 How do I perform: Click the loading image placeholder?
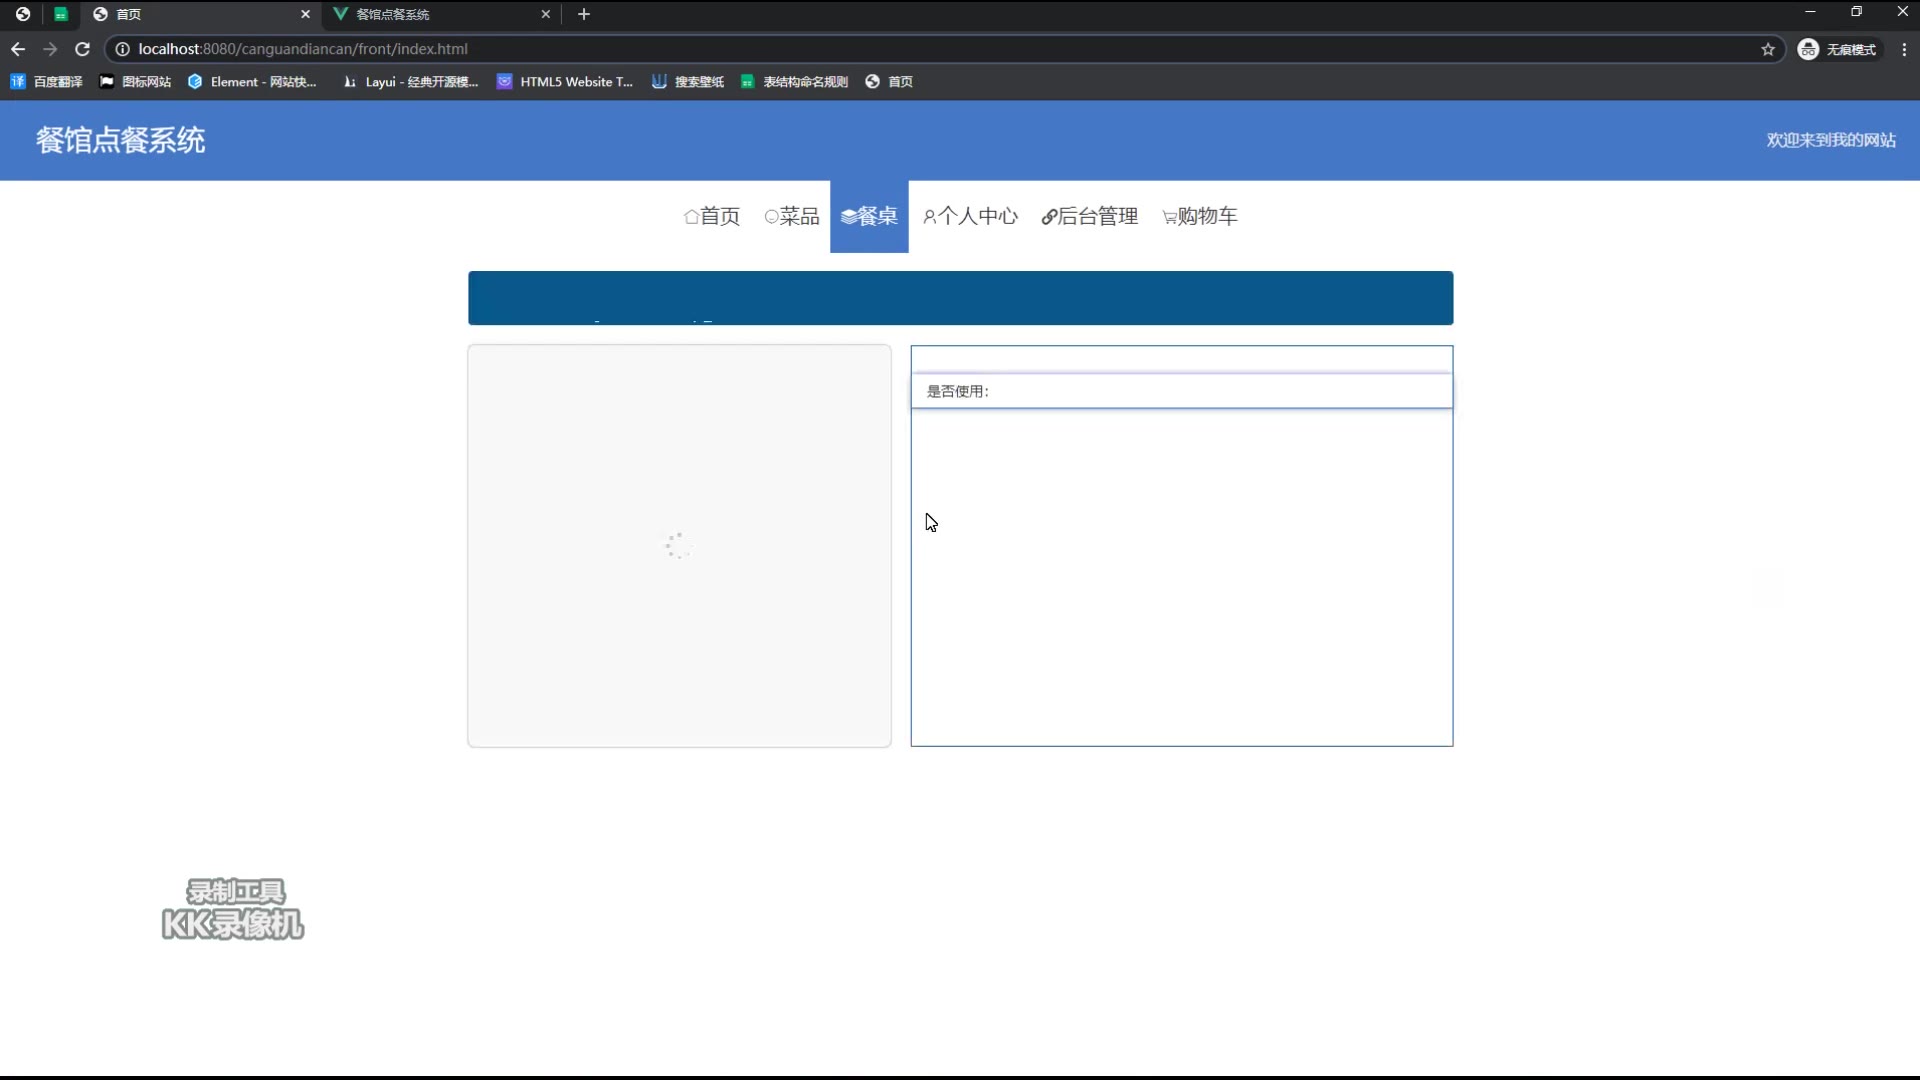[x=679, y=546]
